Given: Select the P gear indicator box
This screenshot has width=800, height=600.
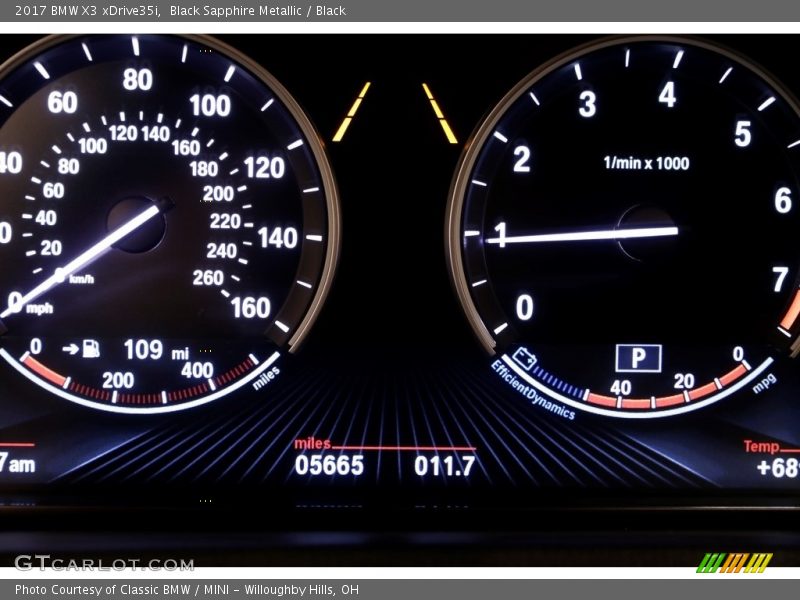Looking at the screenshot, I should point(638,357).
